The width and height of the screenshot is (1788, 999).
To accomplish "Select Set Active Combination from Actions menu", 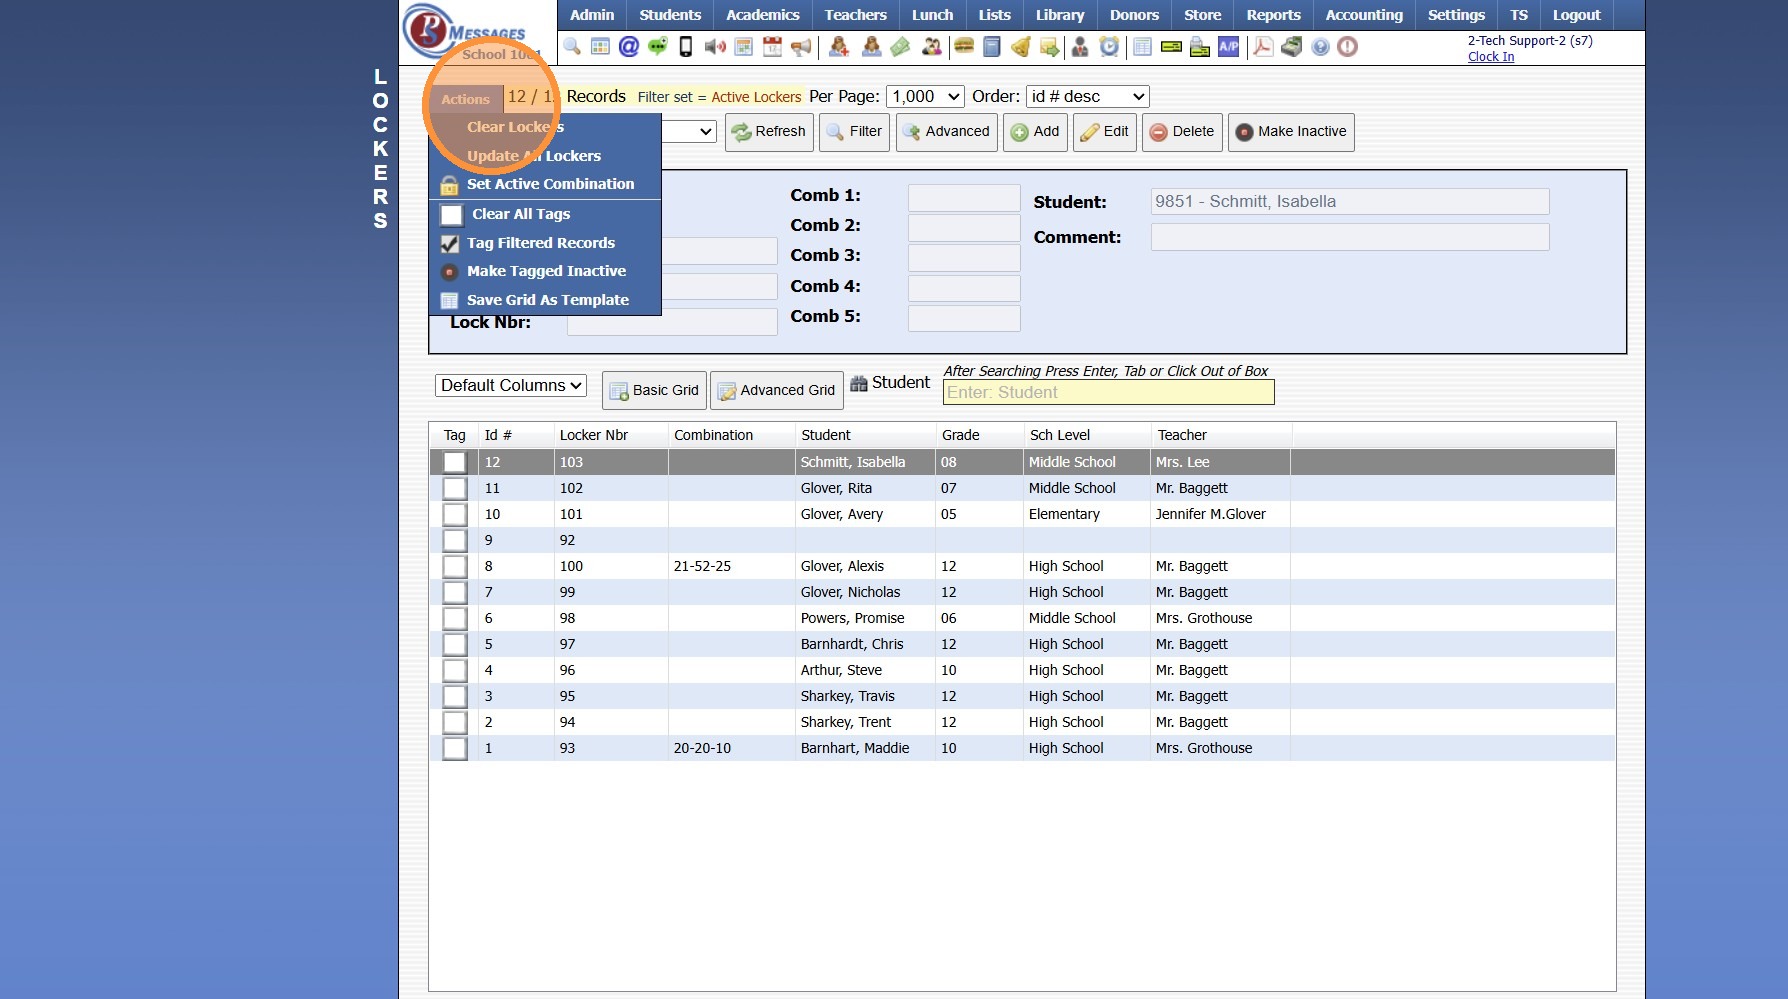I will pos(550,184).
